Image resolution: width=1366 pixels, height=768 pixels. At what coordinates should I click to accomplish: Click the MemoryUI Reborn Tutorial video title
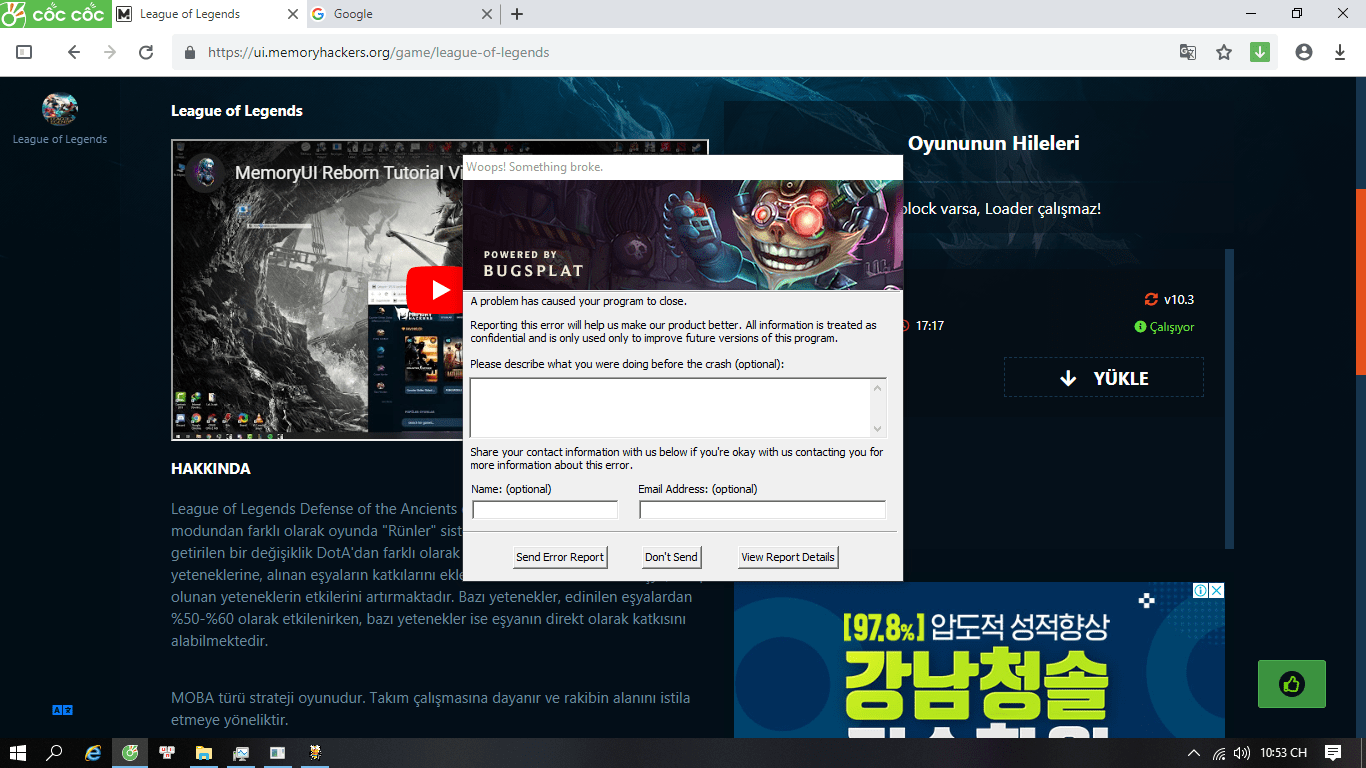(x=347, y=173)
